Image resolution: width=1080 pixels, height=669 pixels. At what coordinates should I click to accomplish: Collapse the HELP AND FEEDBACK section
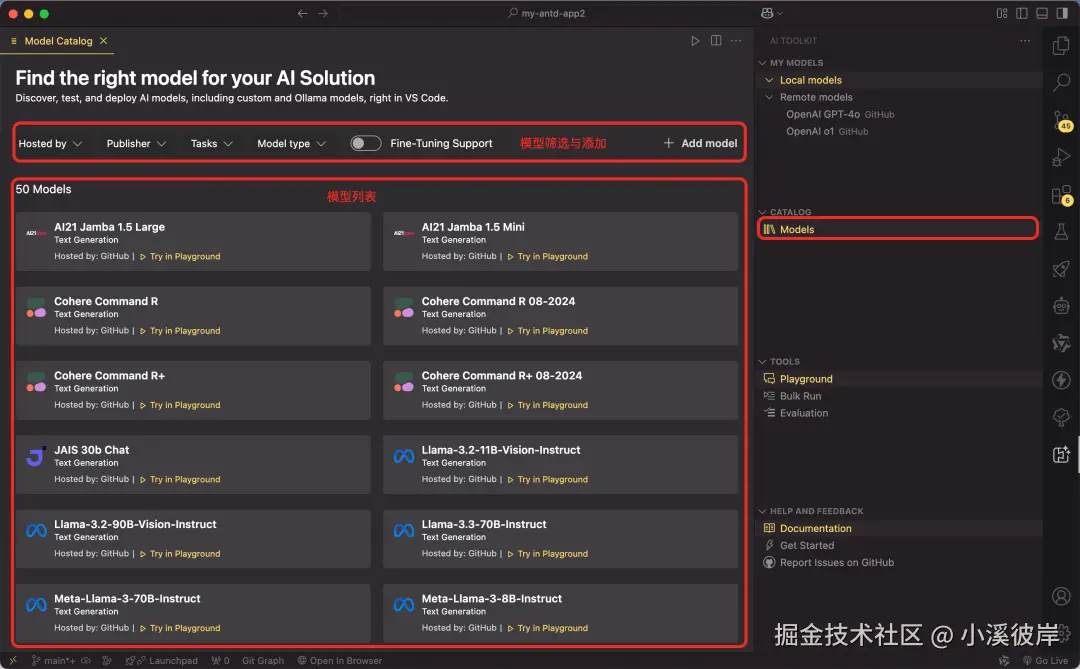(x=762, y=511)
